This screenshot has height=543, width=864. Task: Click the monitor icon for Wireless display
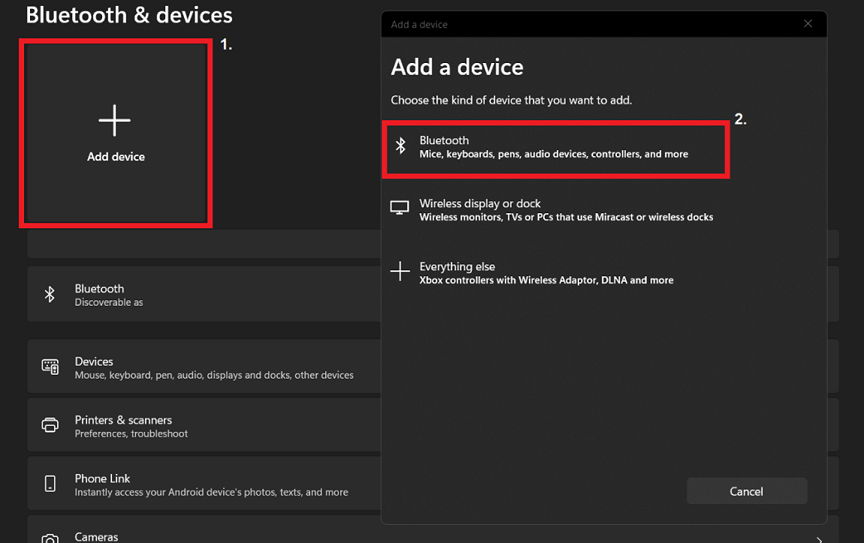399,209
